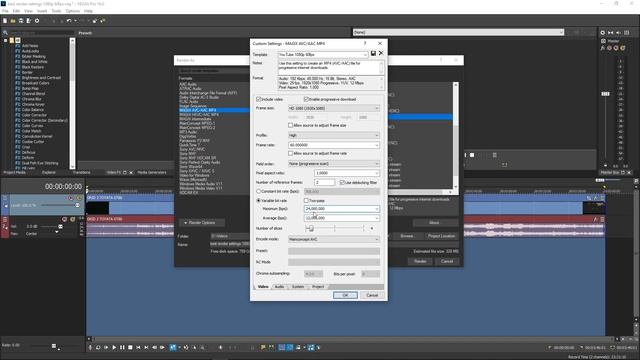This screenshot has width=640, height=360.
Task: Click Cancel in Custom Settings dialog
Action: tap(372, 295)
